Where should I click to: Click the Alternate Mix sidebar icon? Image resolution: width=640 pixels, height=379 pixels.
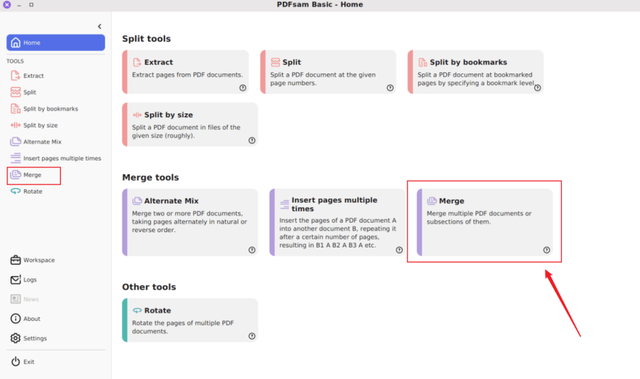click(x=16, y=142)
